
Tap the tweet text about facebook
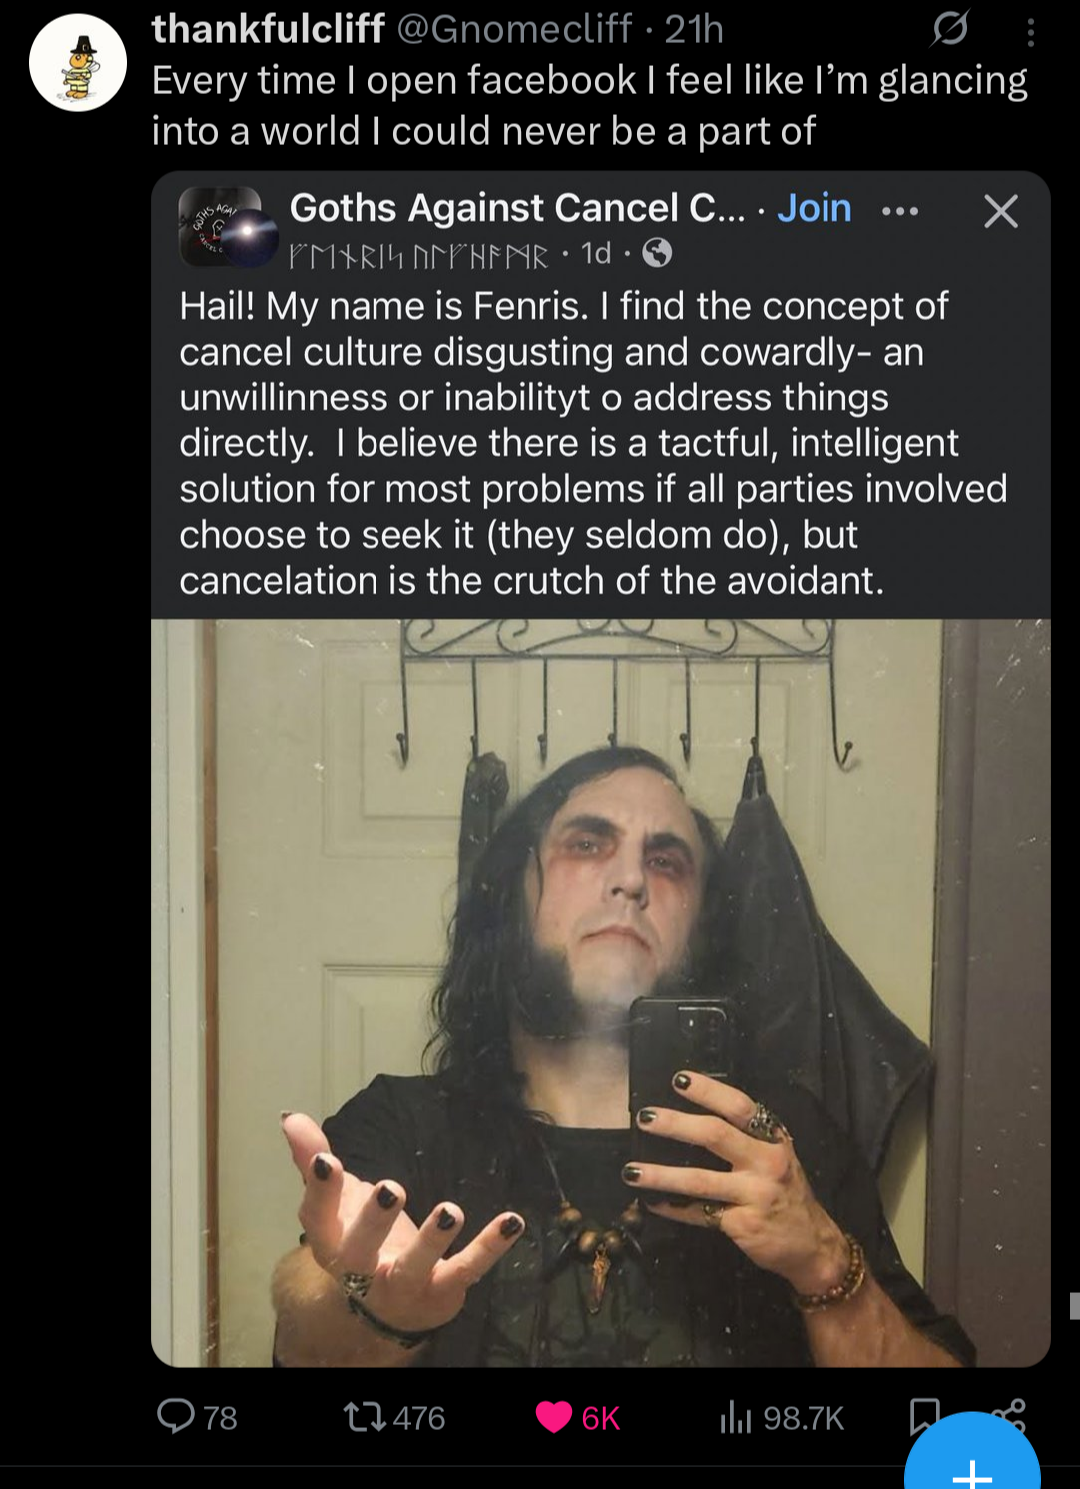coord(589,105)
